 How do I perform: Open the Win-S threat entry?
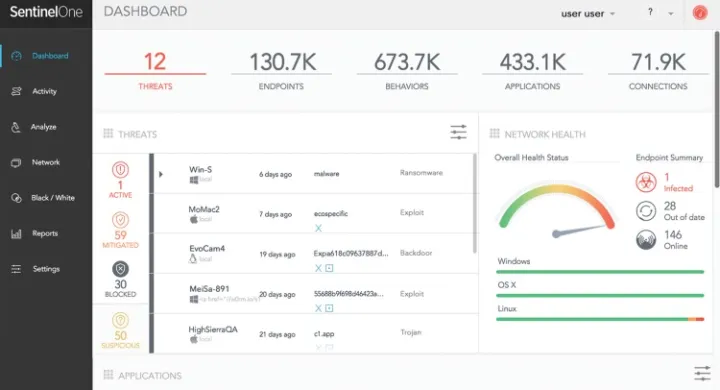[x=314, y=174]
